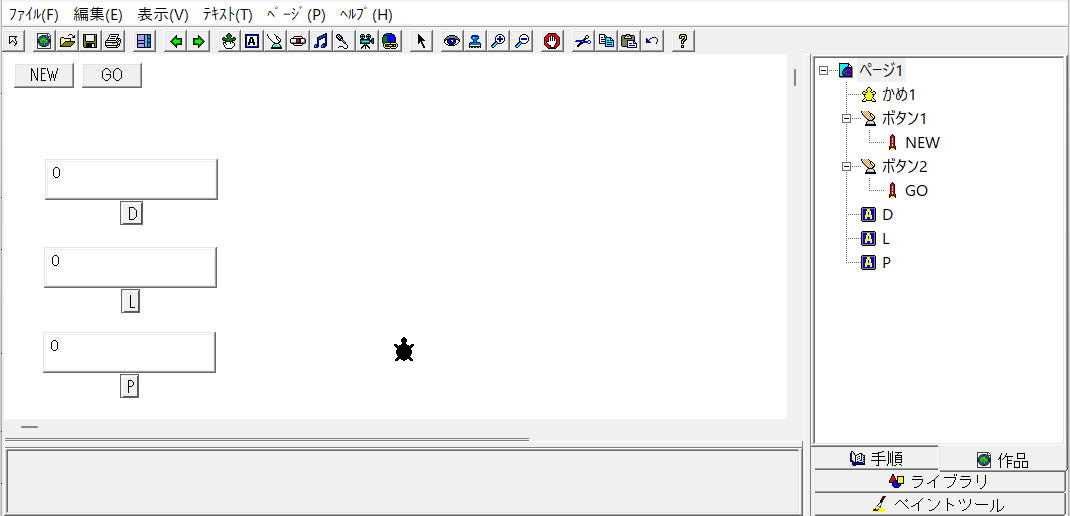Viewport: 1070px width, 516px height.
Task: Collapse the ページ1 tree node
Action: (x=824, y=70)
